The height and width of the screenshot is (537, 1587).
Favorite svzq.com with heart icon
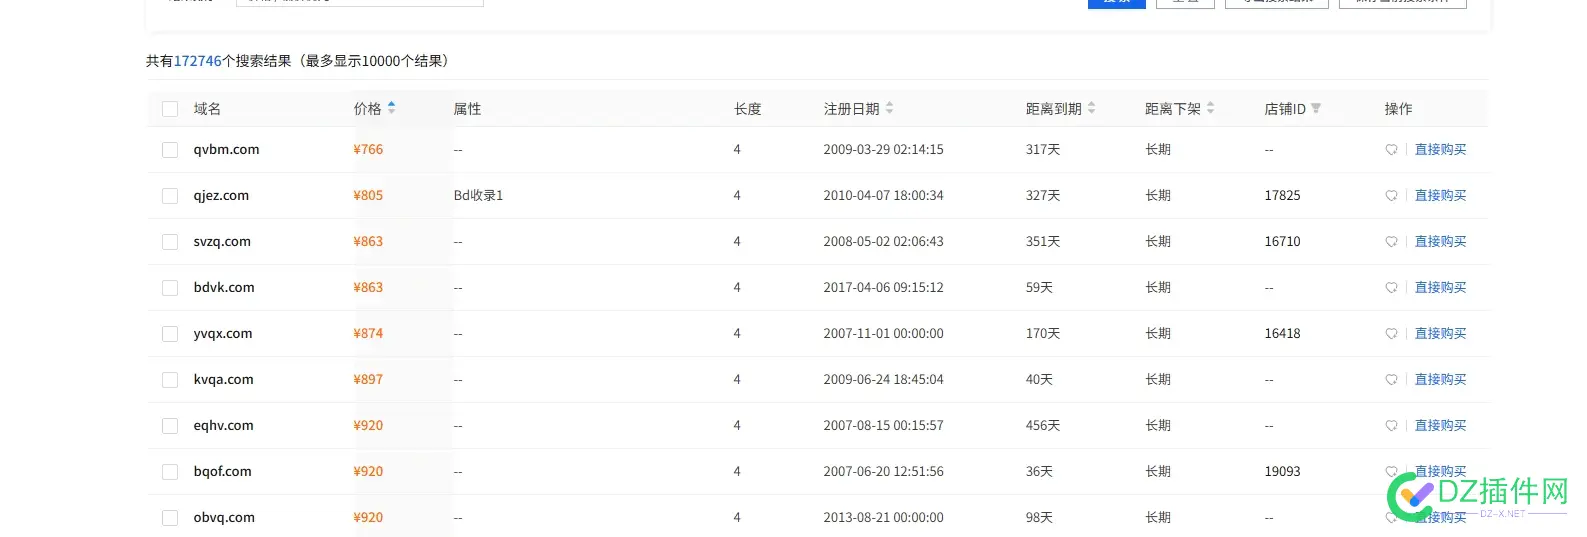(1391, 242)
